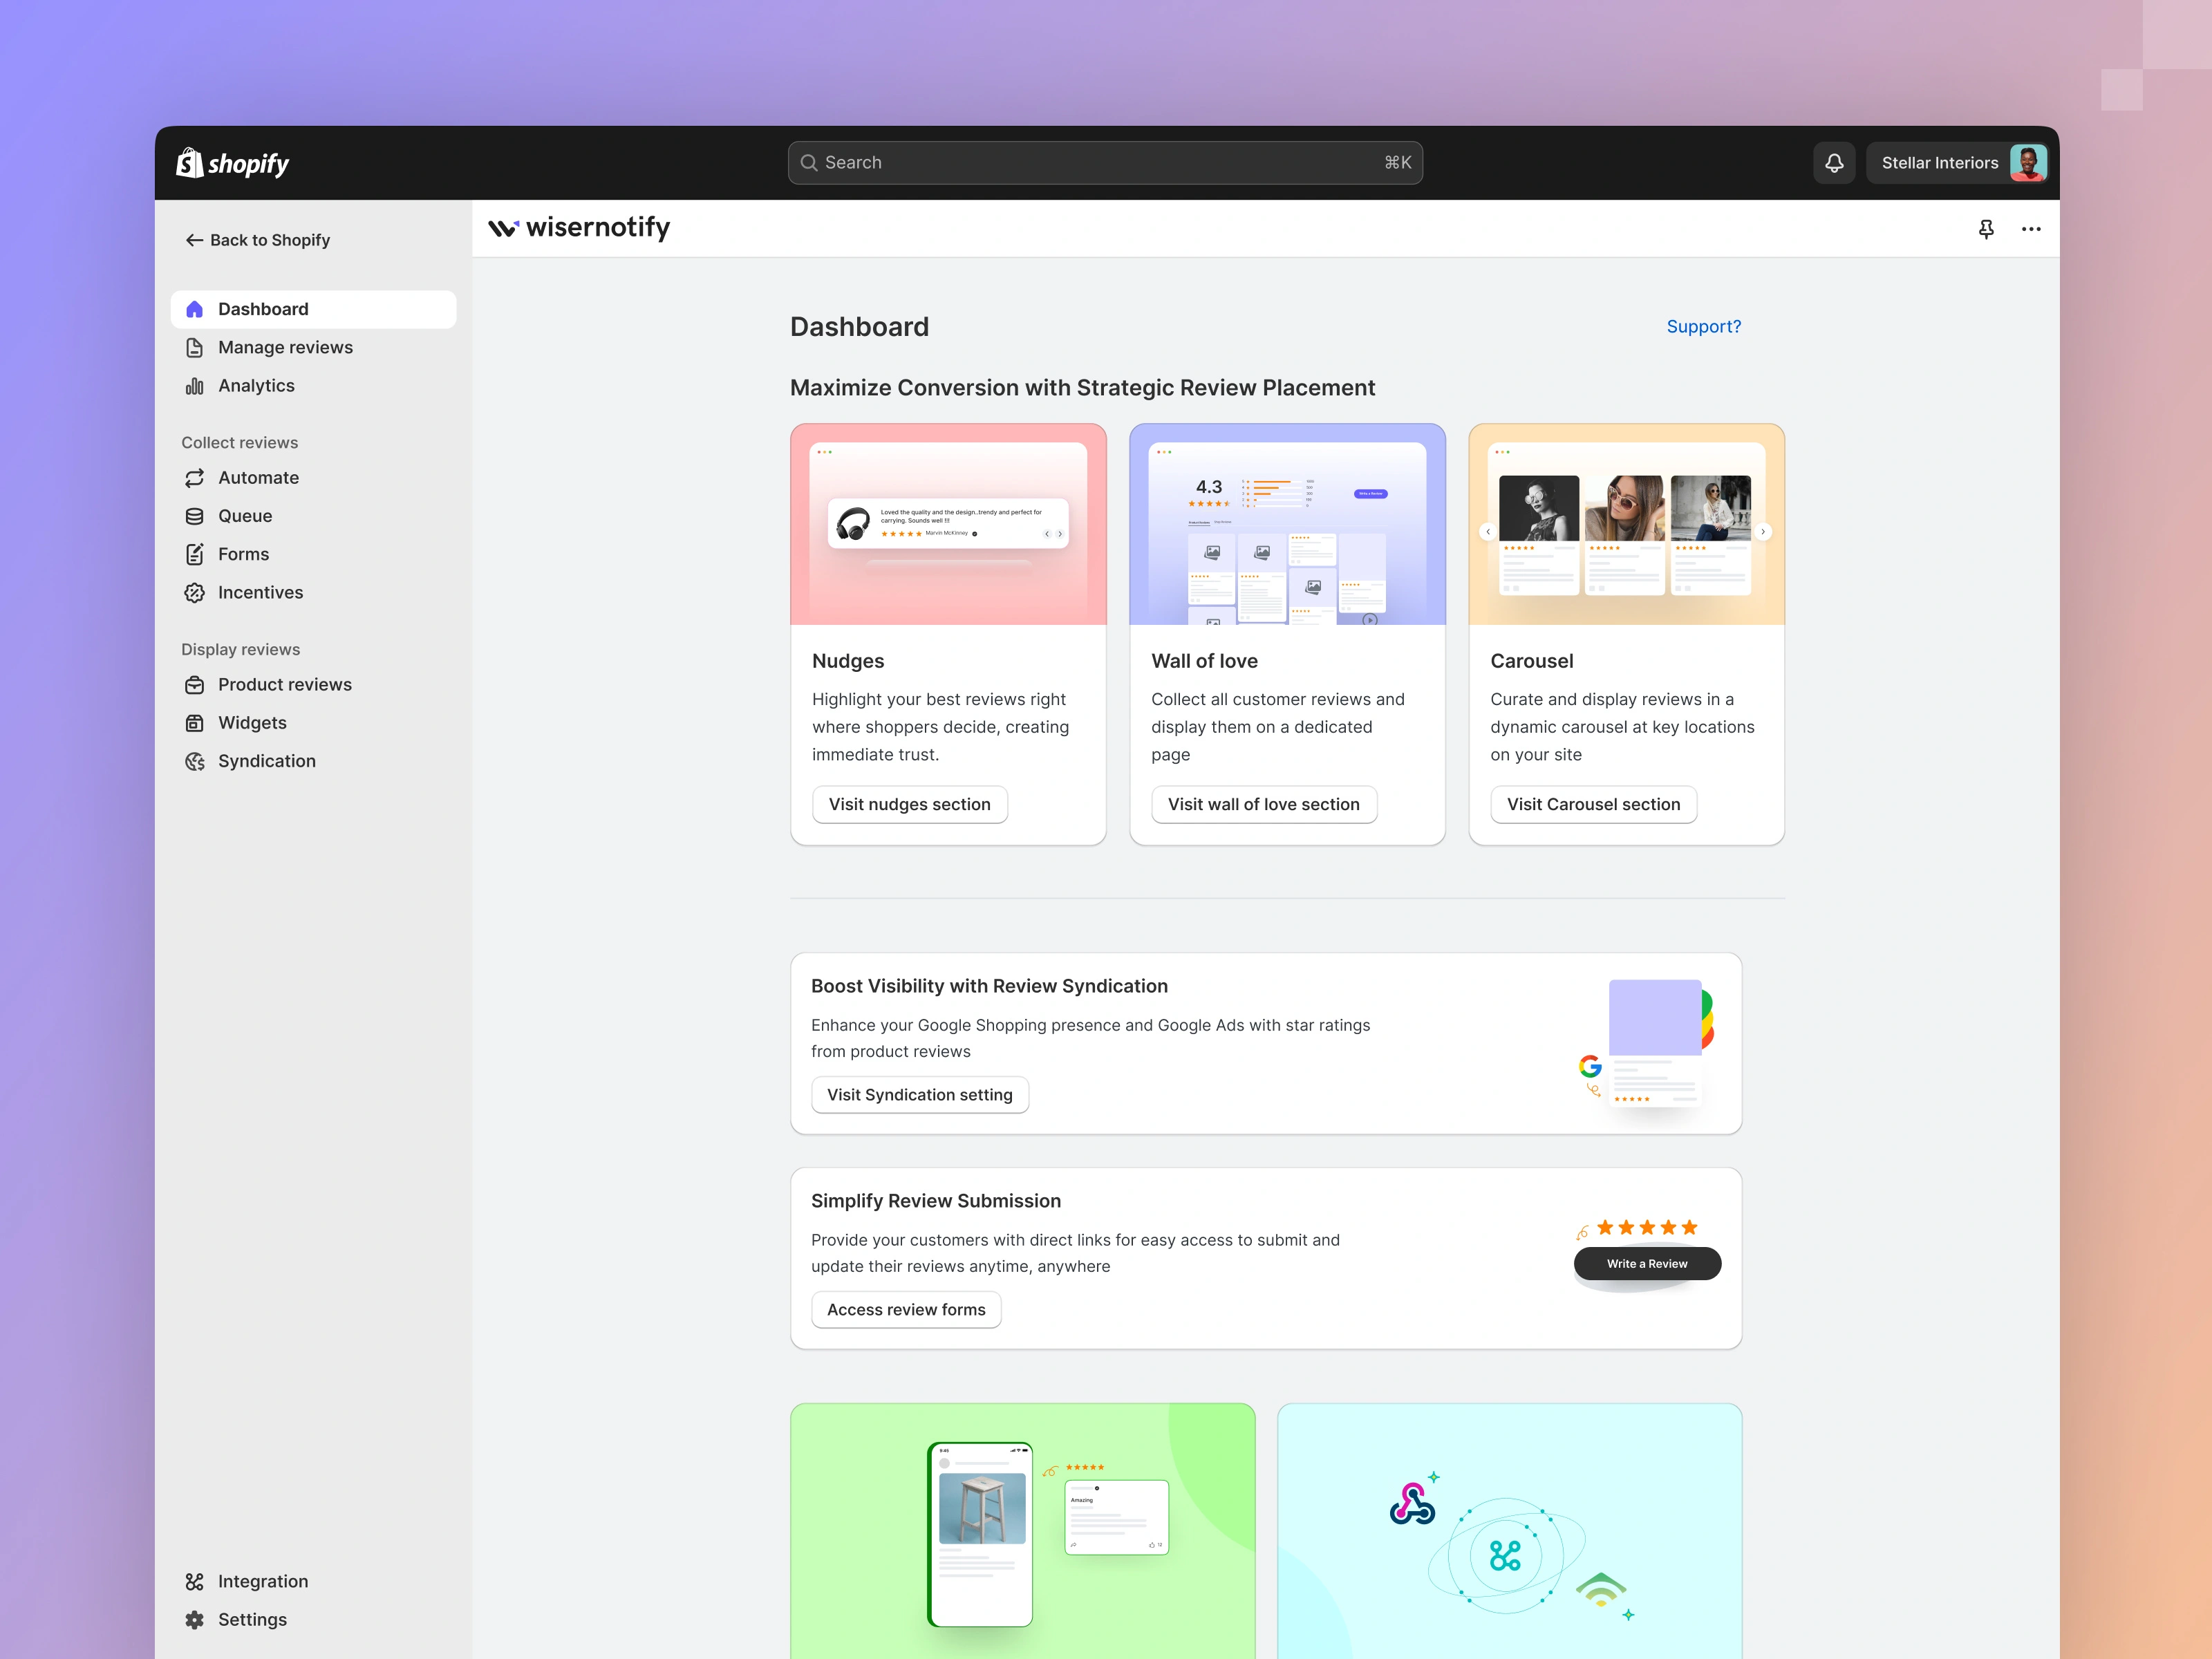Click the Automate loop icon

tap(195, 478)
